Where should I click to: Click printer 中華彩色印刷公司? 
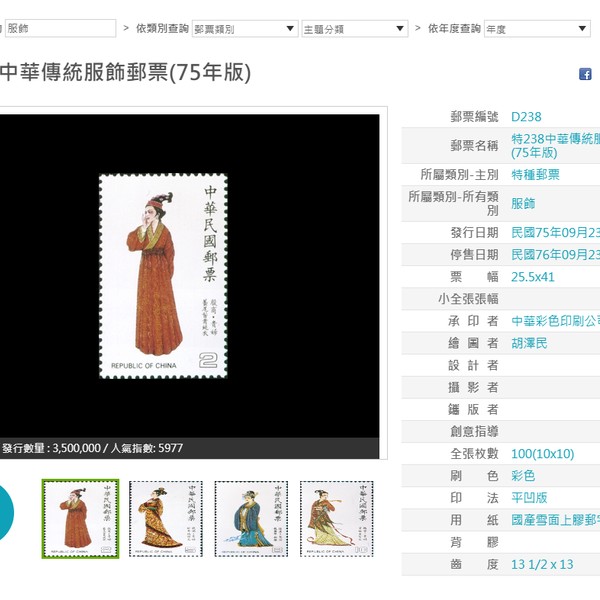click(556, 321)
